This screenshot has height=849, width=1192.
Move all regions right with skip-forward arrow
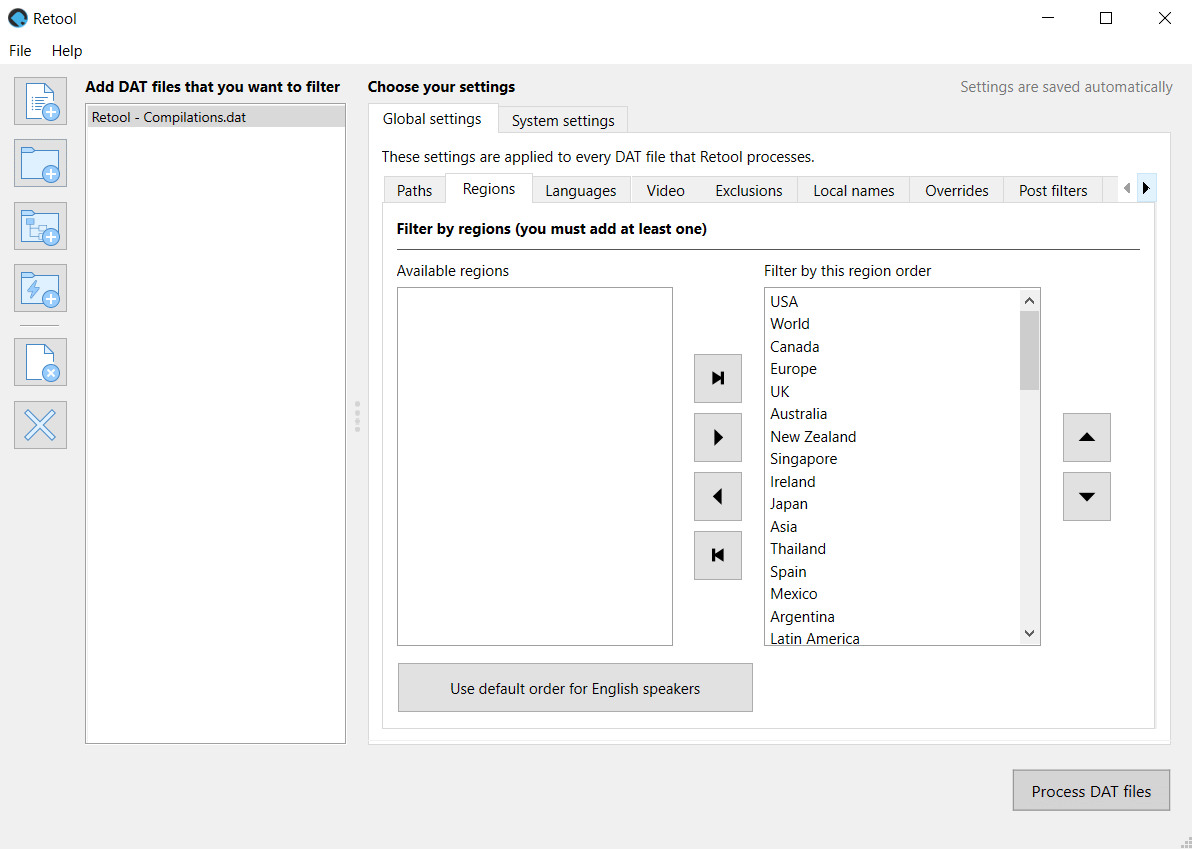[717, 378]
